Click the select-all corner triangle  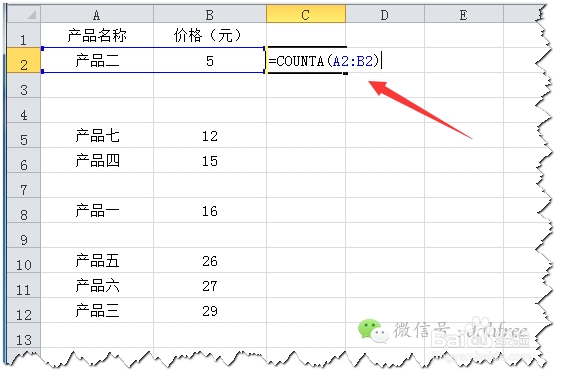click(32, 15)
